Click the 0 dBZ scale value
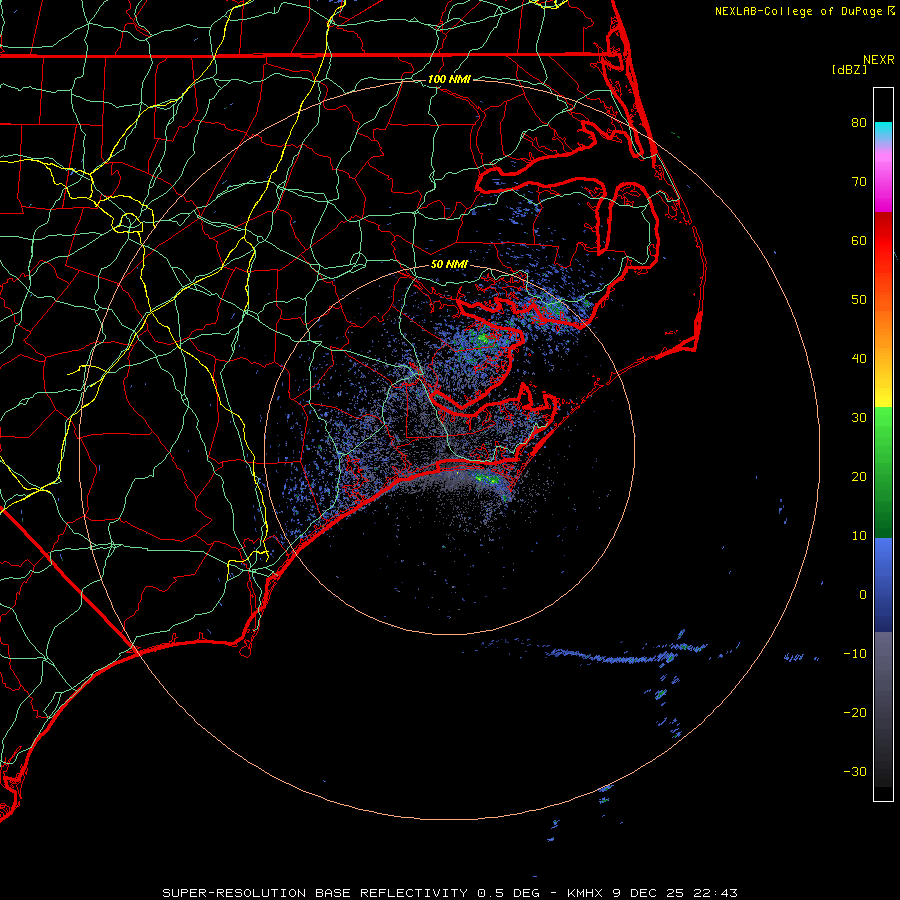This screenshot has width=900, height=900. coord(863,595)
